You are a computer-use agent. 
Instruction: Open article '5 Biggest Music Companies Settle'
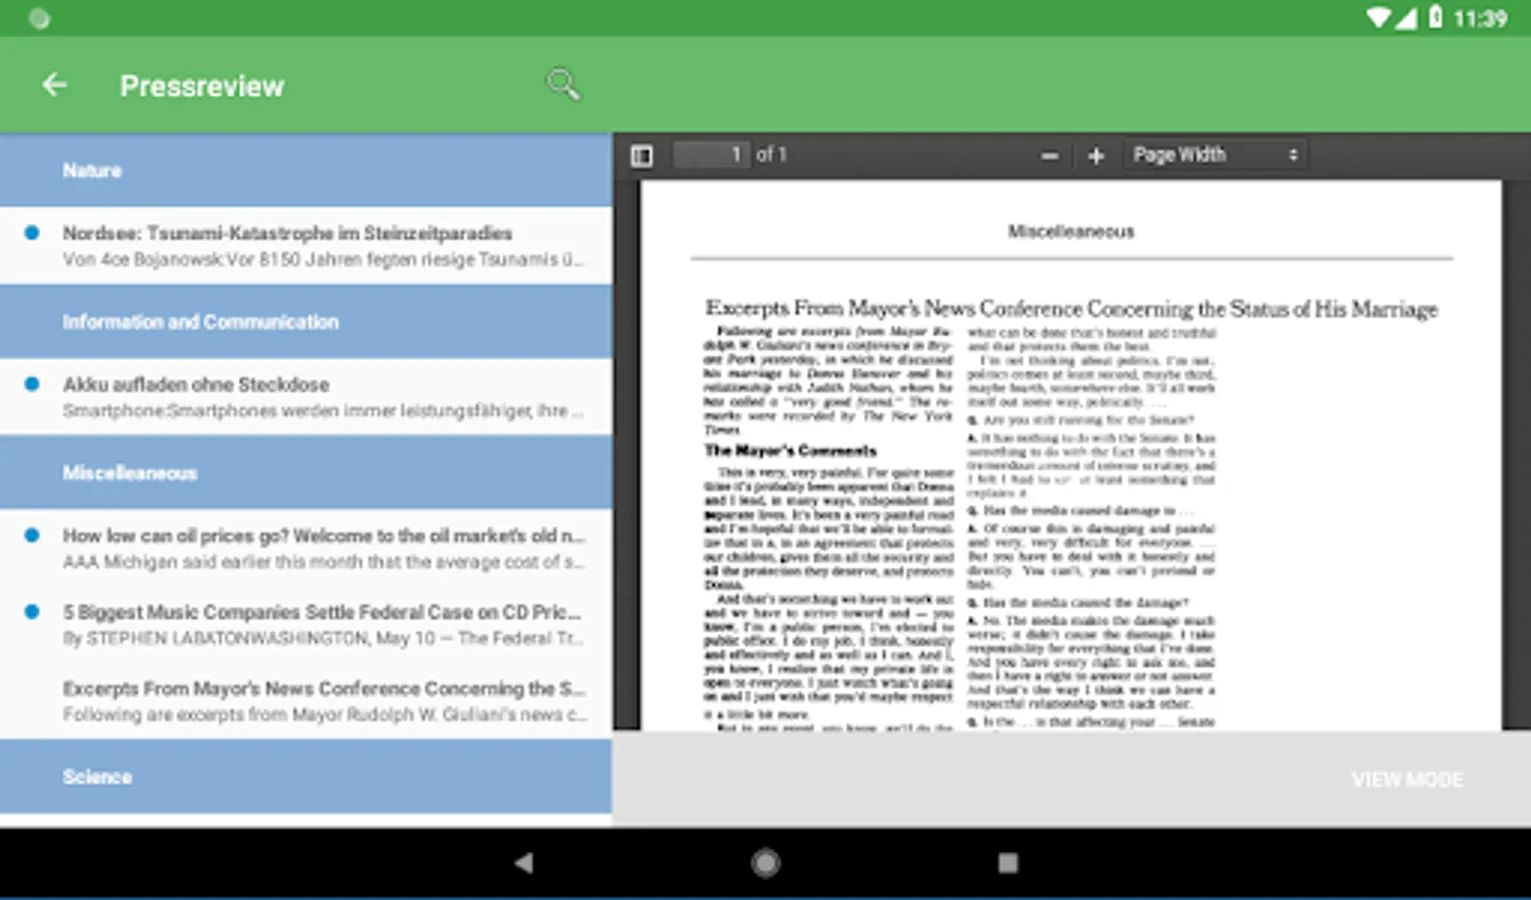[306, 624]
